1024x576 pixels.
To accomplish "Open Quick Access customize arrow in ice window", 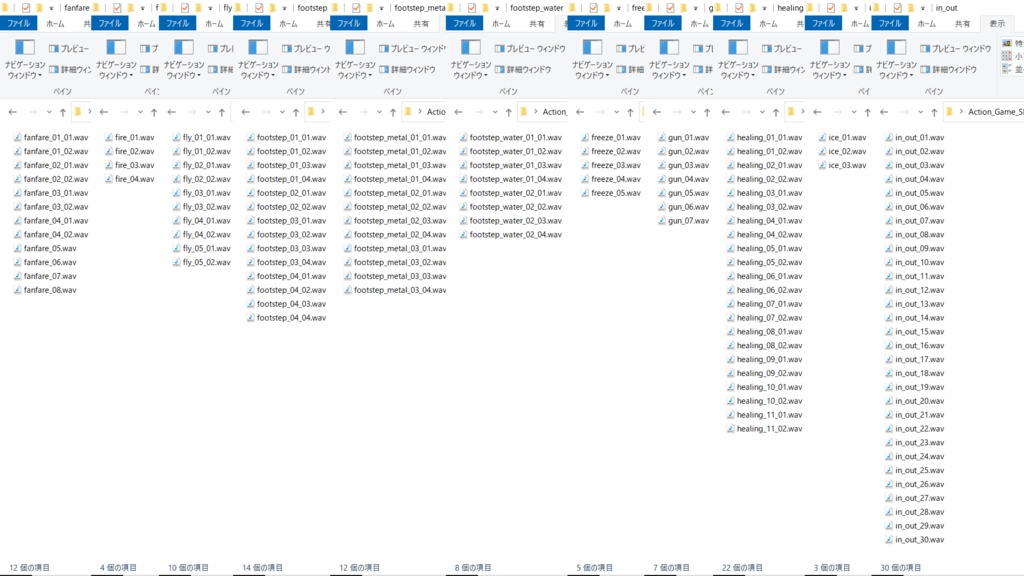I will coord(856,8).
